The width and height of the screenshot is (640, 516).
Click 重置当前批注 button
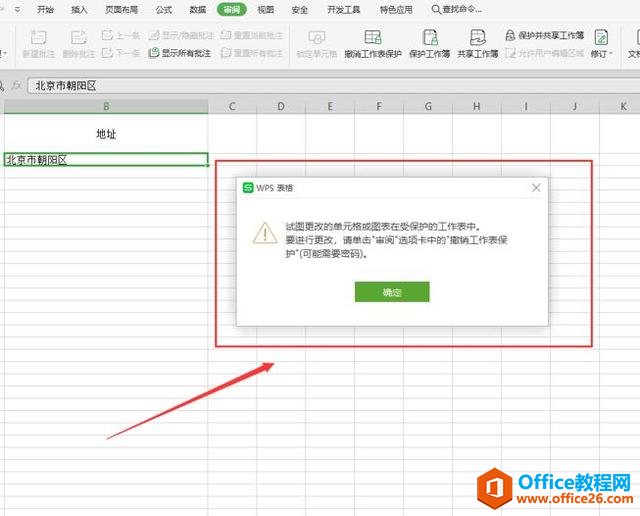point(251,35)
